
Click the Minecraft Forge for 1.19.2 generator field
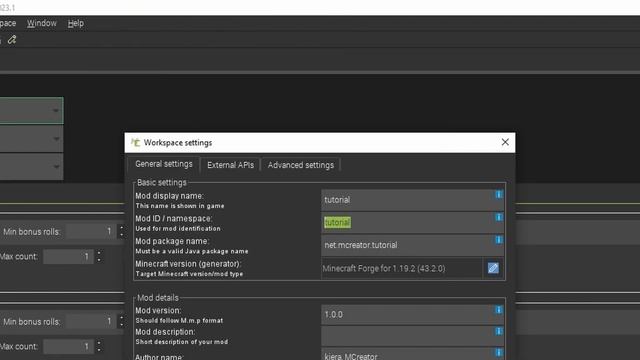pos(402,268)
